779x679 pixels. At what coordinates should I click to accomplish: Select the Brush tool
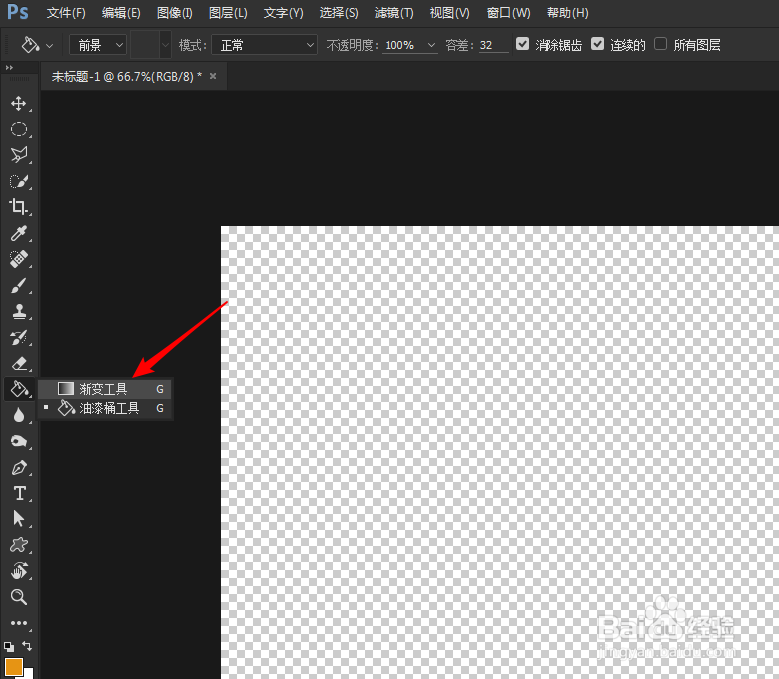click(x=19, y=286)
